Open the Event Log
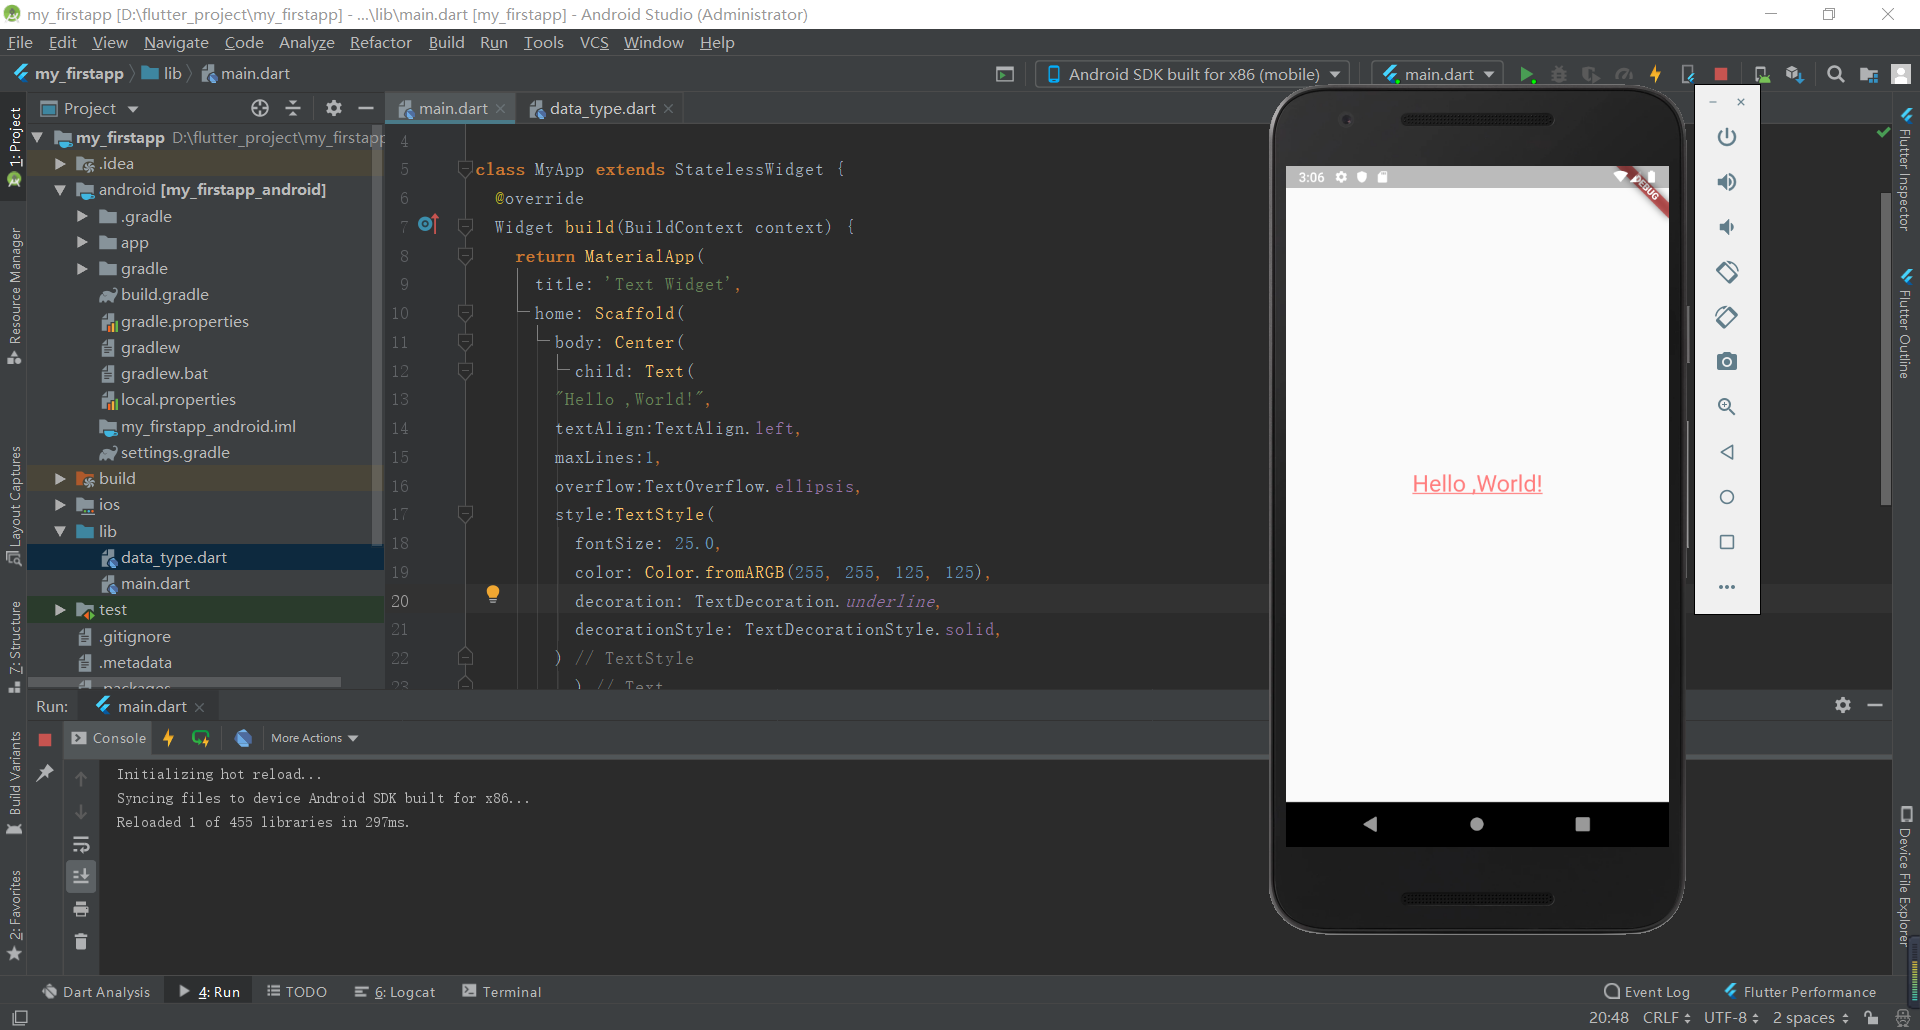Image resolution: width=1920 pixels, height=1030 pixels. (x=1647, y=991)
